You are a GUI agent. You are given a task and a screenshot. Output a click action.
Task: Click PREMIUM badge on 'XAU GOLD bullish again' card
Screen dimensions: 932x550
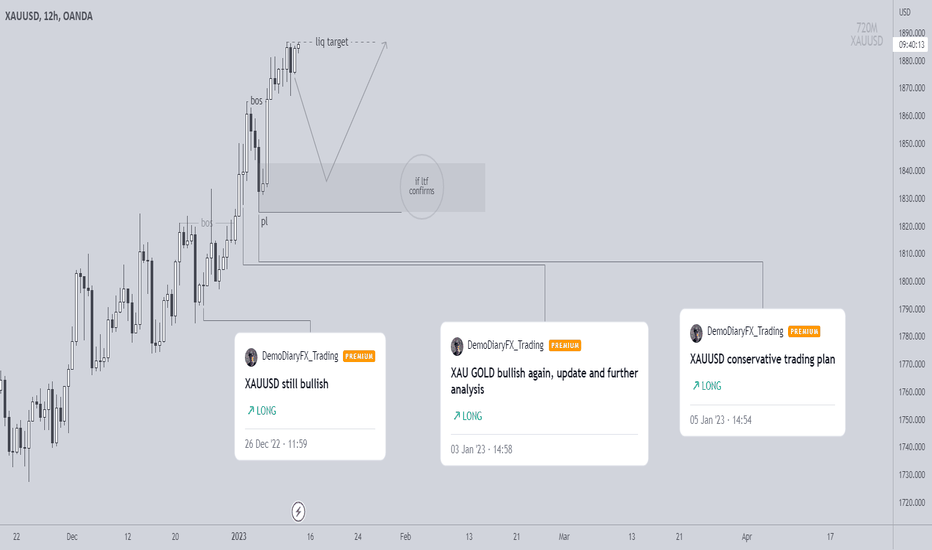pos(565,345)
